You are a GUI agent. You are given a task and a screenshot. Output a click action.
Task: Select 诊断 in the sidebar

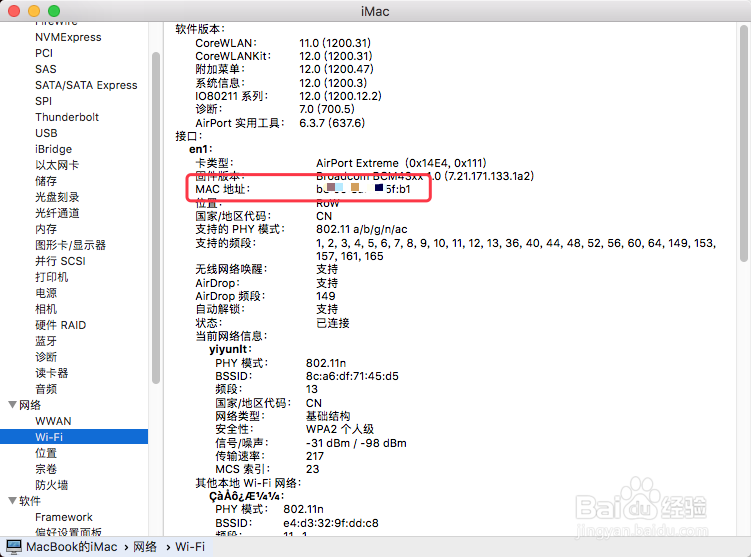46,357
